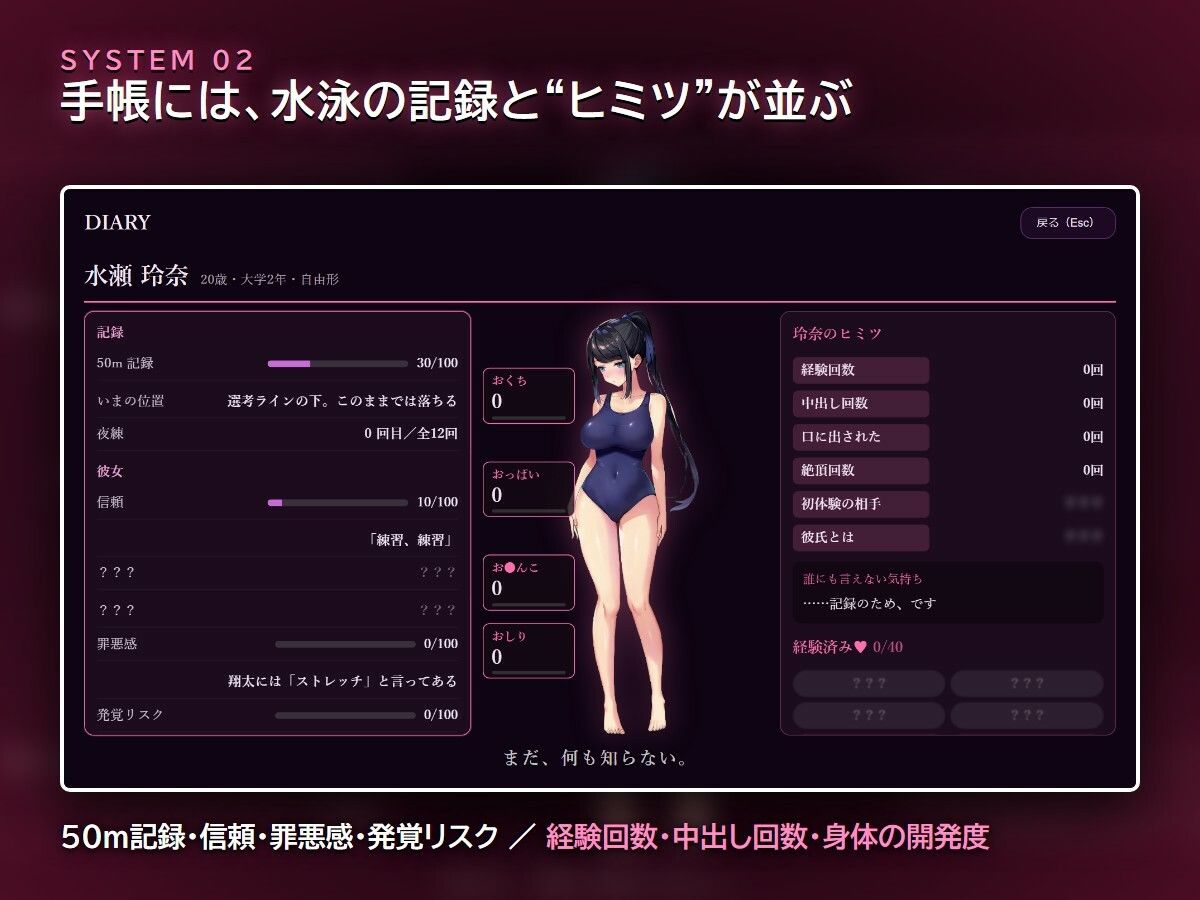Click the 記録 section header
The width and height of the screenshot is (1200, 900).
pos(110,332)
